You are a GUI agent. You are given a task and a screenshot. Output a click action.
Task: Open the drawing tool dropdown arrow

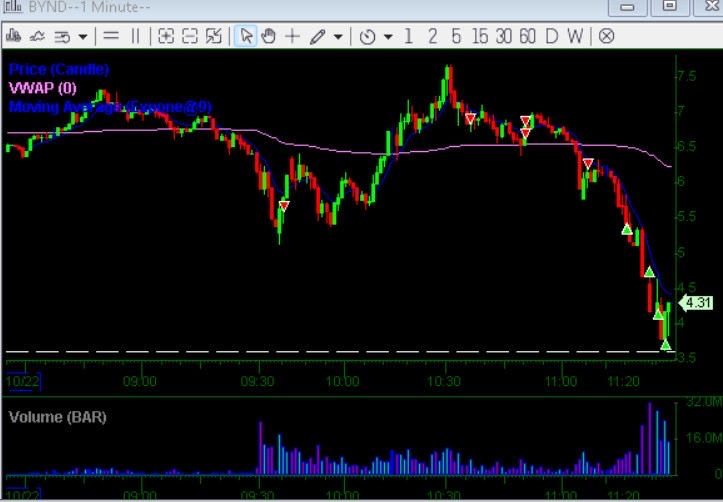pos(338,36)
